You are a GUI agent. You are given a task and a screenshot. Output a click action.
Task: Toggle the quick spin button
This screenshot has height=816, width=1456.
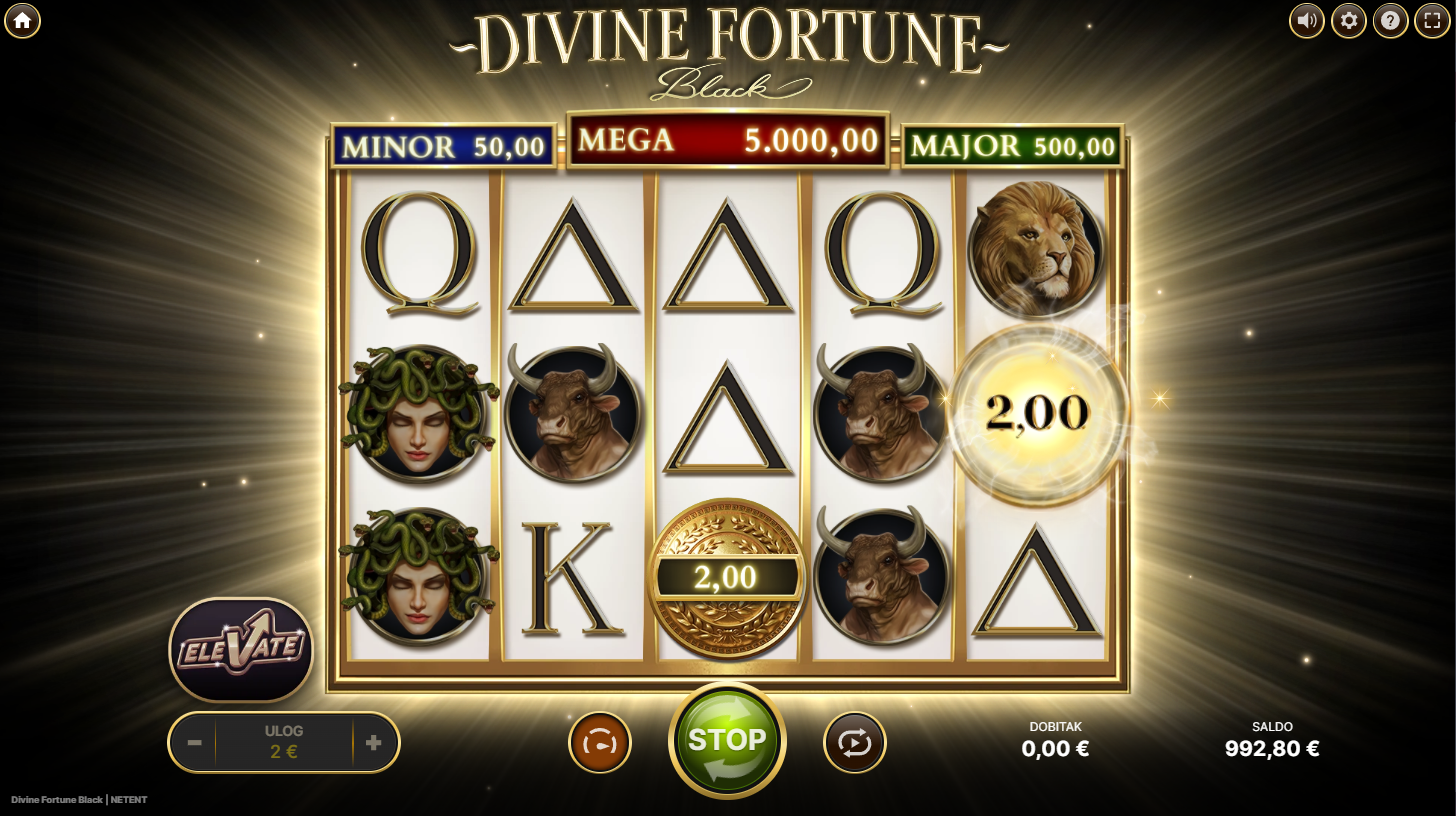pyautogui.click(x=600, y=743)
